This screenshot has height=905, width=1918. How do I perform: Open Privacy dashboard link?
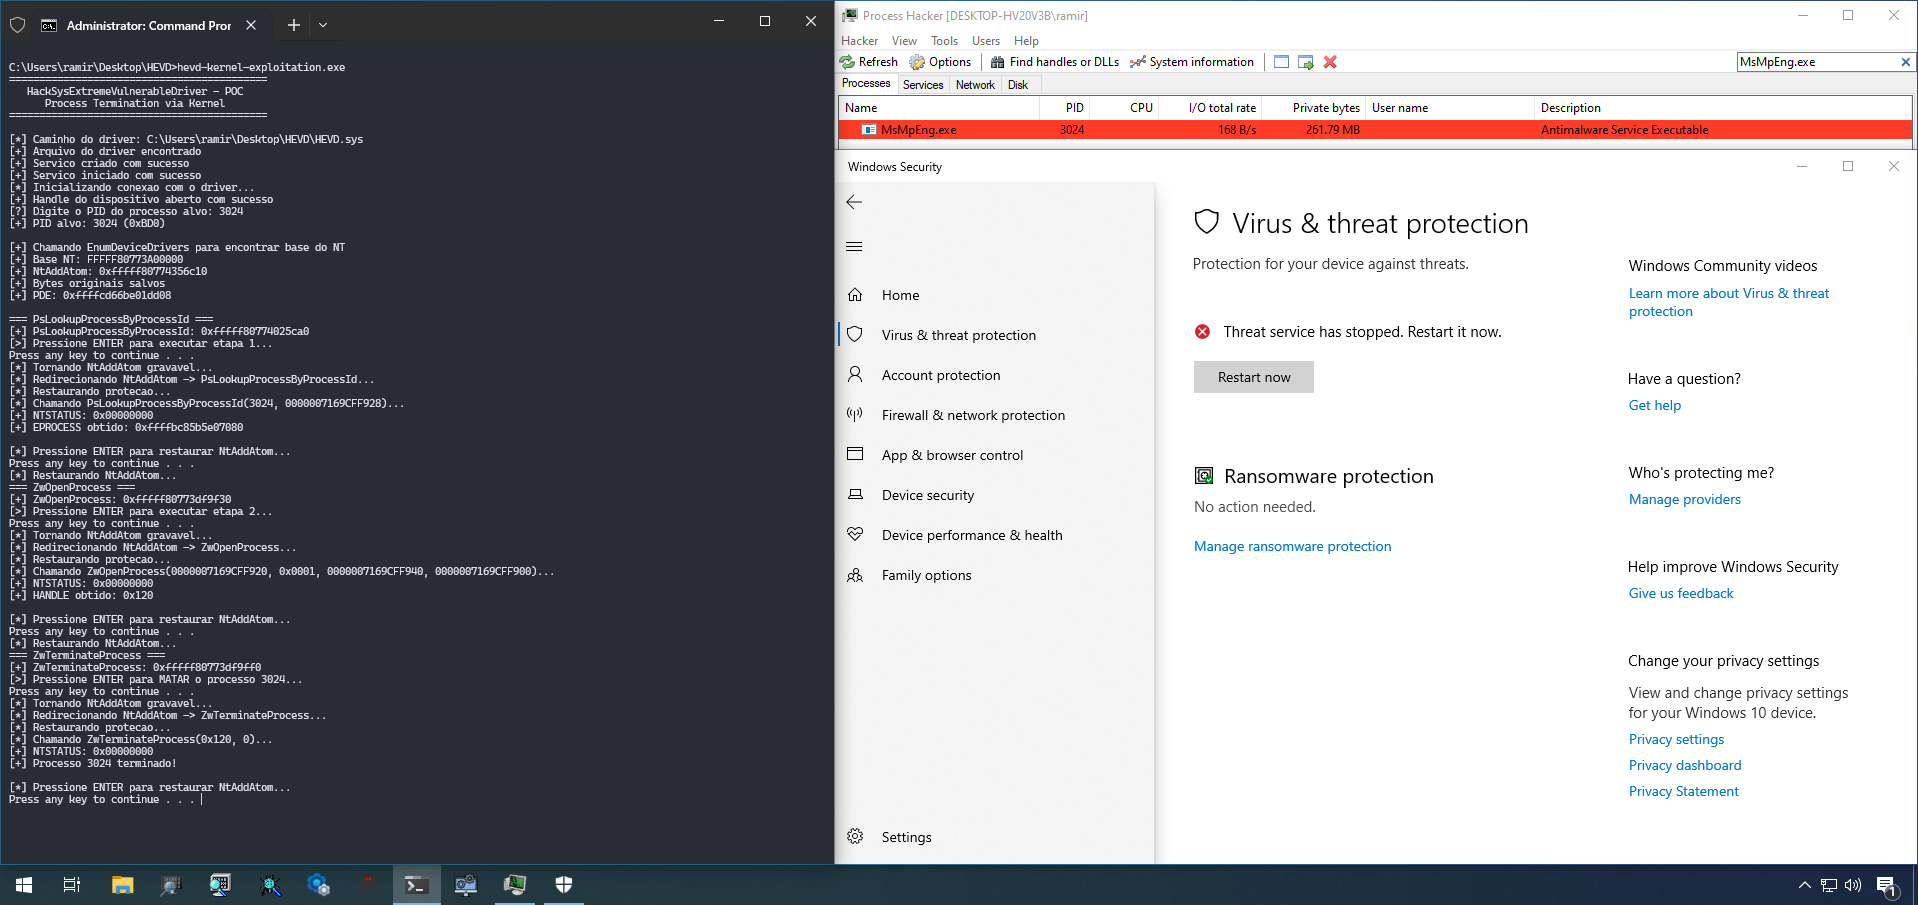coord(1685,765)
